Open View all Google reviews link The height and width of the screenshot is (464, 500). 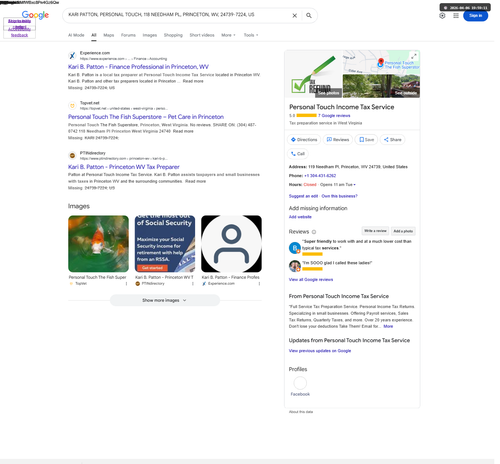click(311, 280)
